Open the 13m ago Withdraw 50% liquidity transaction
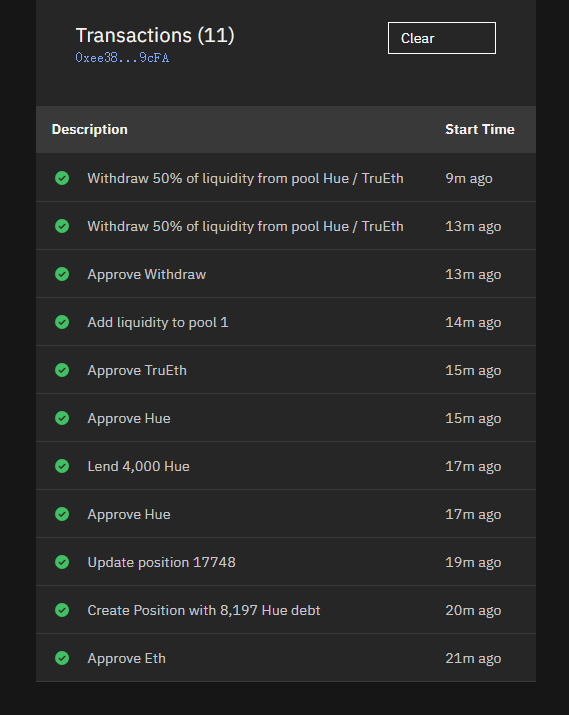Screen dimensions: 569x715 point(286,226)
